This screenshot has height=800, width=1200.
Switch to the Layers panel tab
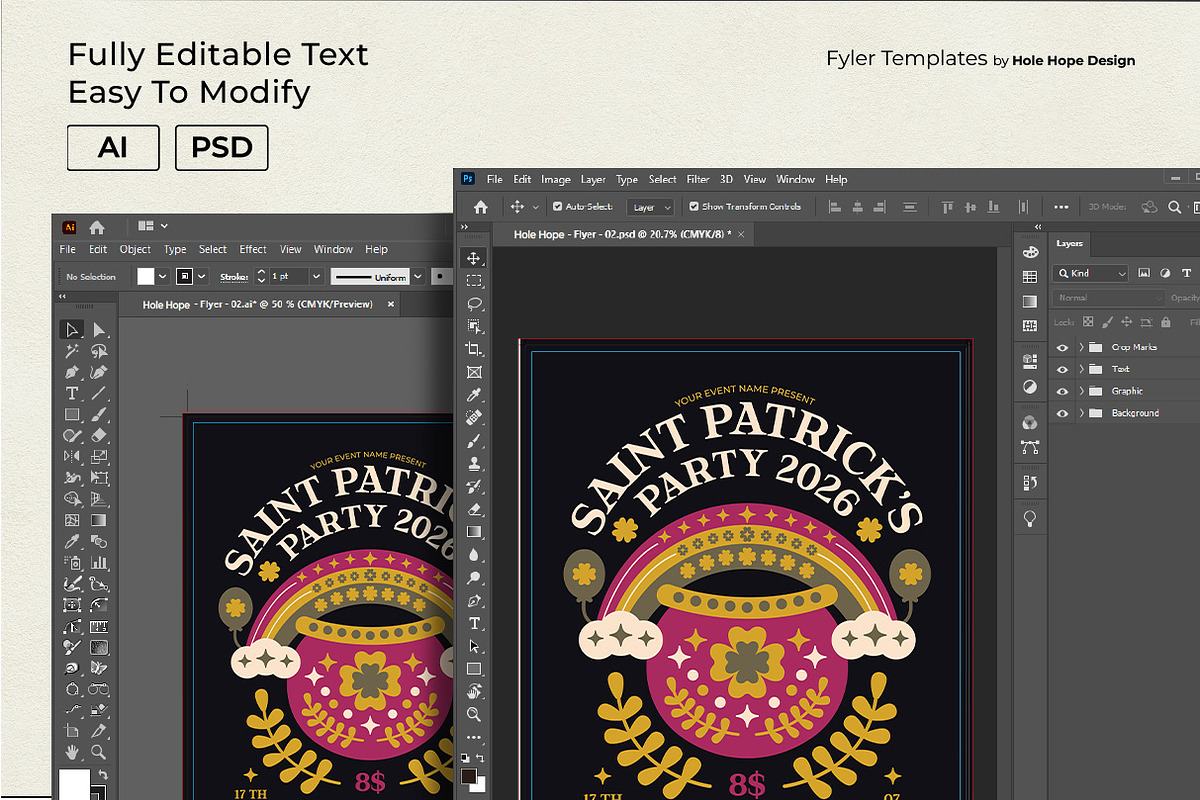[1070, 243]
